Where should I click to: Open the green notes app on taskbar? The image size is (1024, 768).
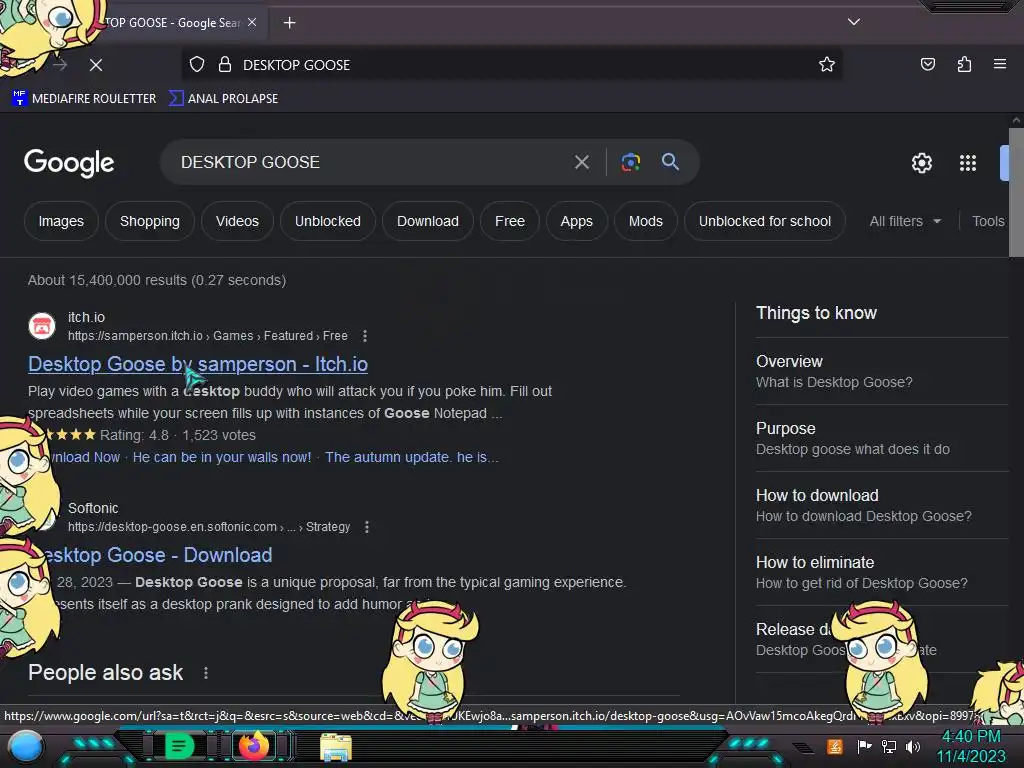coord(179,746)
